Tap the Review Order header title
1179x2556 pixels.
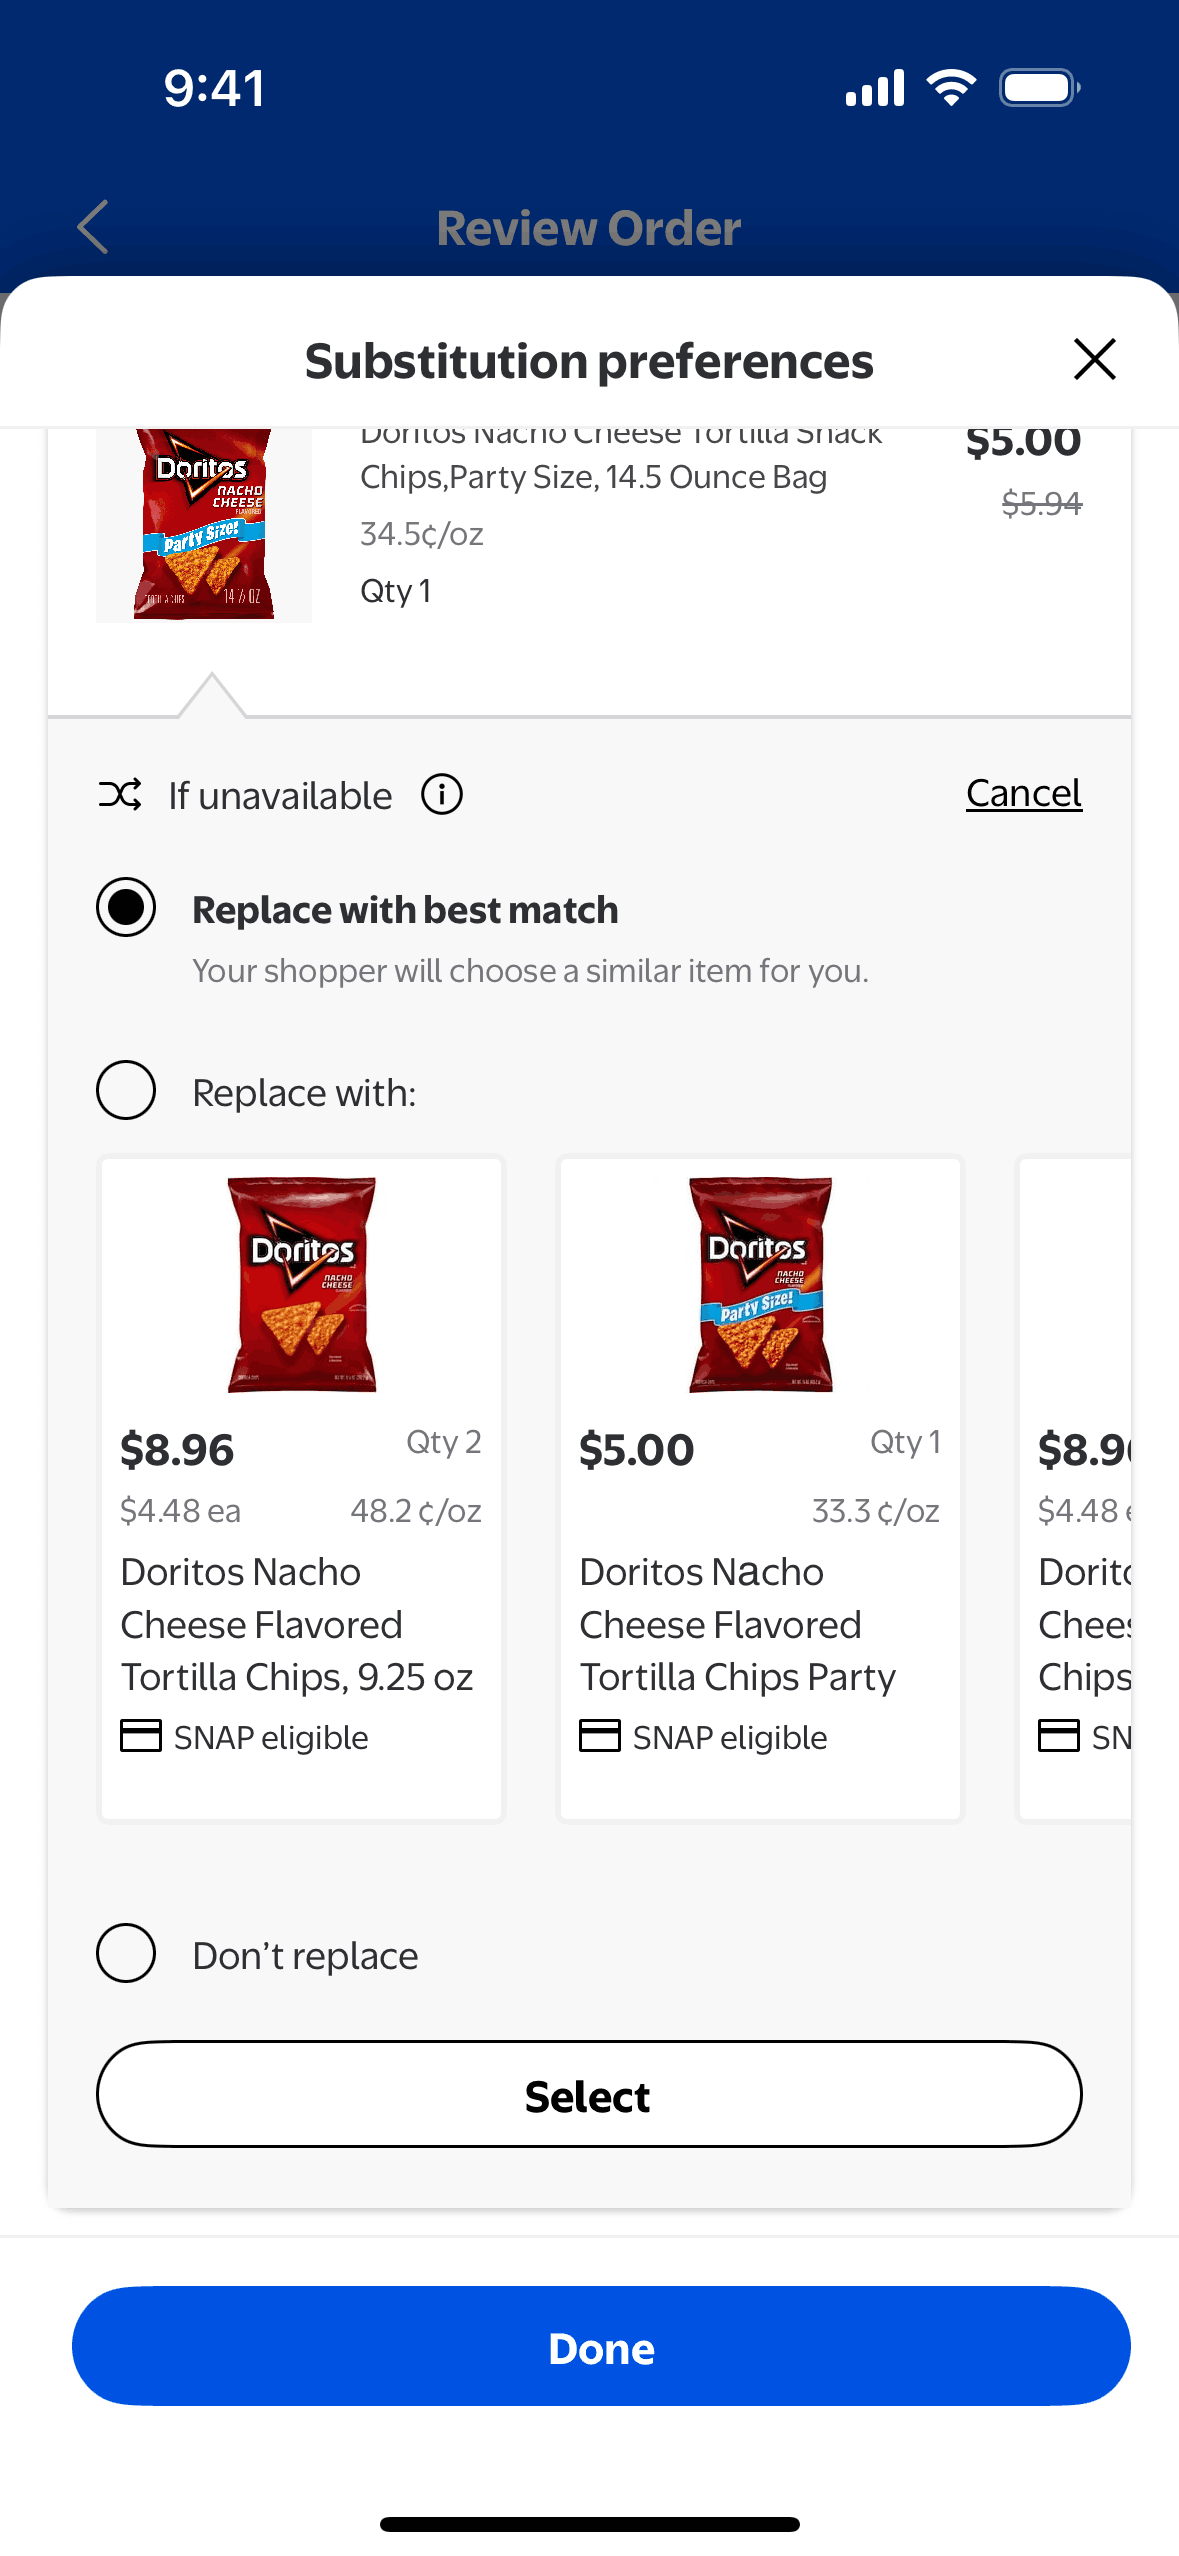pyautogui.click(x=589, y=228)
